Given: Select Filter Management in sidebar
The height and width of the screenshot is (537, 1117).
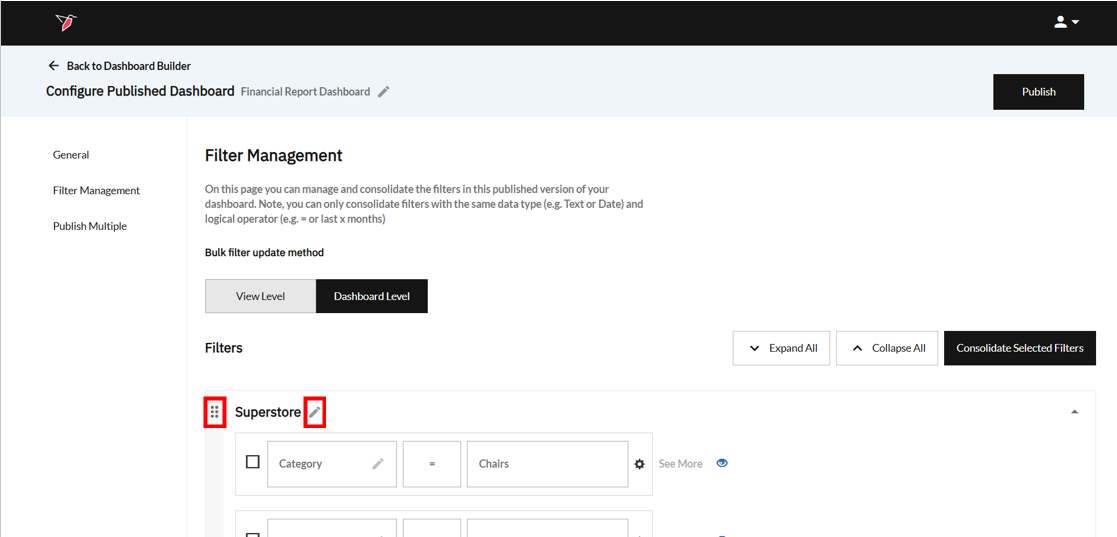Looking at the screenshot, I should pyautogui.click(x=96, y=190).
